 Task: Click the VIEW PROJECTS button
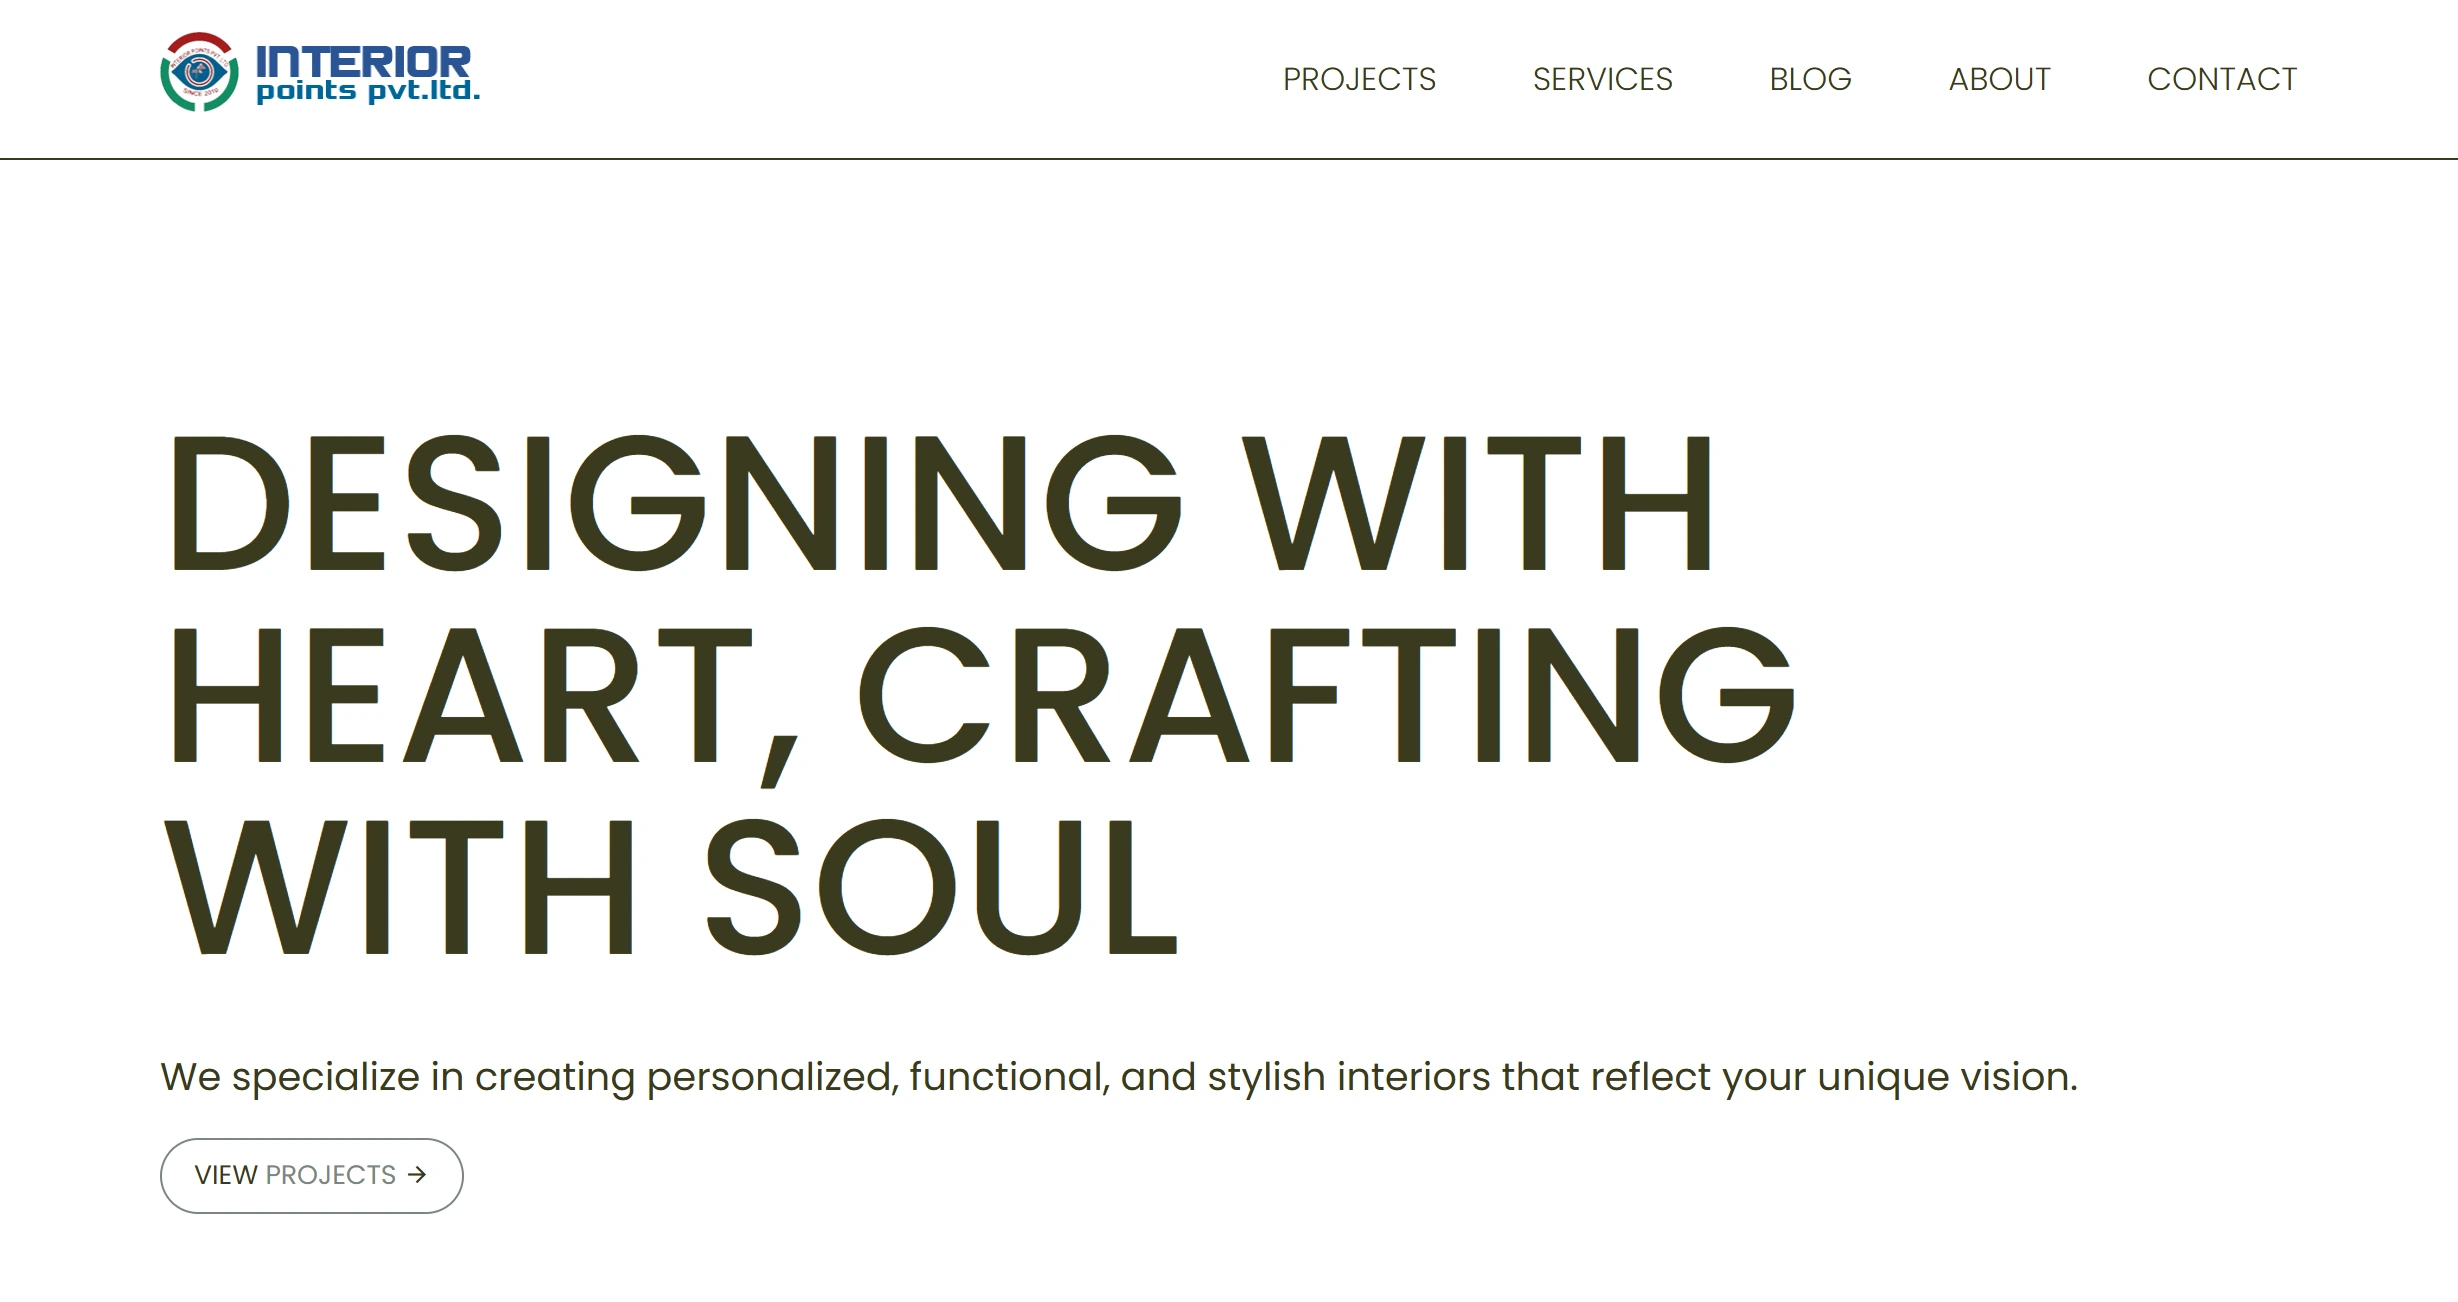point(312,1176)
